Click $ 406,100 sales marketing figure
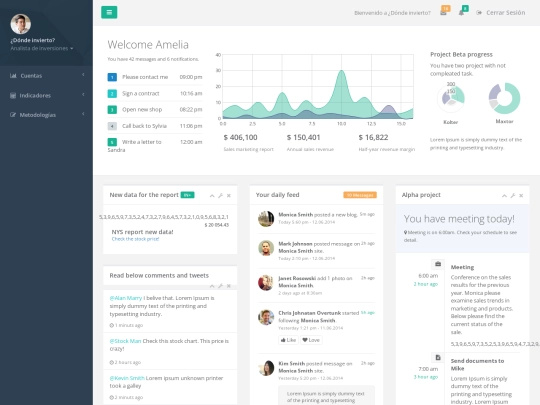The height and width of the screenshot is (405, 540). 240,138
